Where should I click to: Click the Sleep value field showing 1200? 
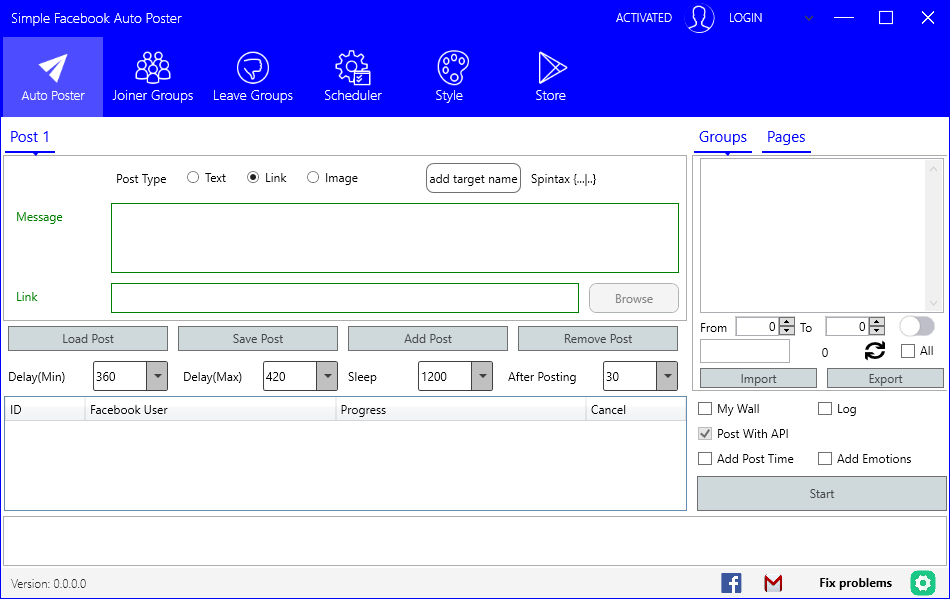click(445, 376)
